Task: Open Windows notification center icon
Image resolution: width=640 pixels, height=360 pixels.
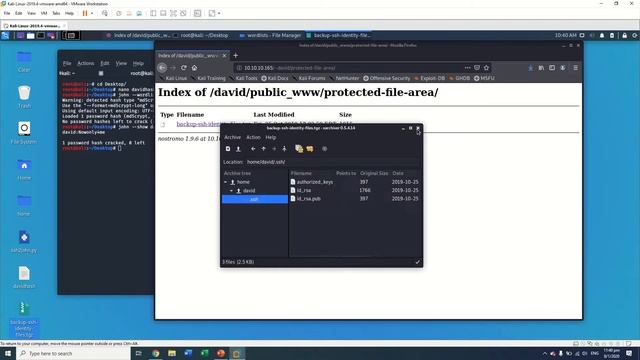Action: tap(629, 353)
